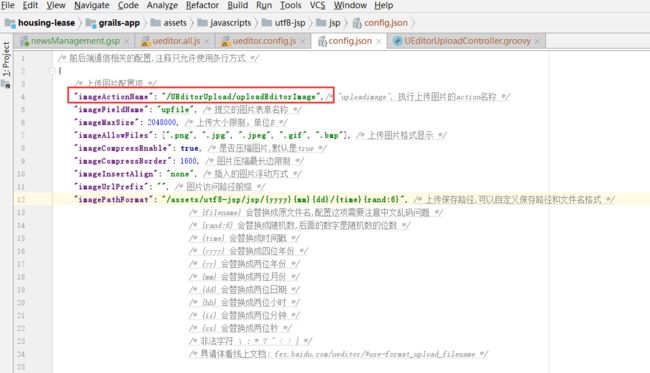The height and width of the screenshot is (373, 650).
Task: Click the imageMaxSize value 2048000
Action: coord(162,122)
